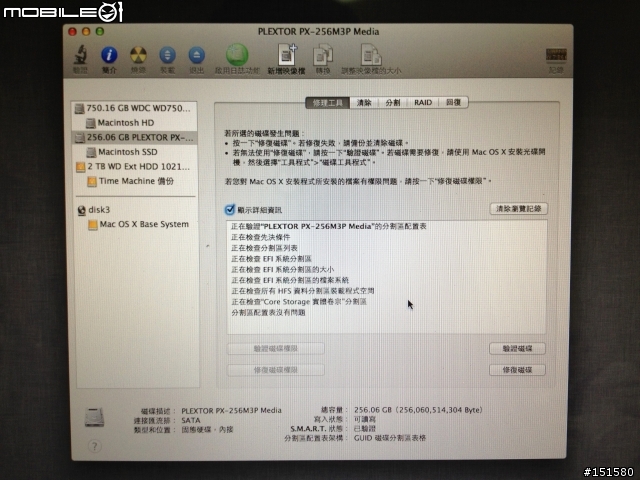Click the log line mentioning Core Storage

point(299,302)
